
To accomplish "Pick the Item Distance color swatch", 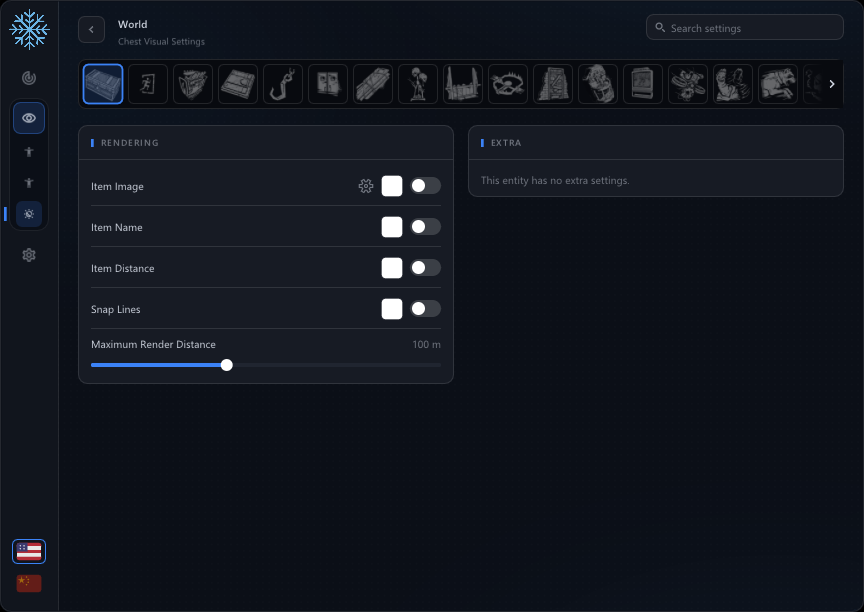I will click(392, 268).
